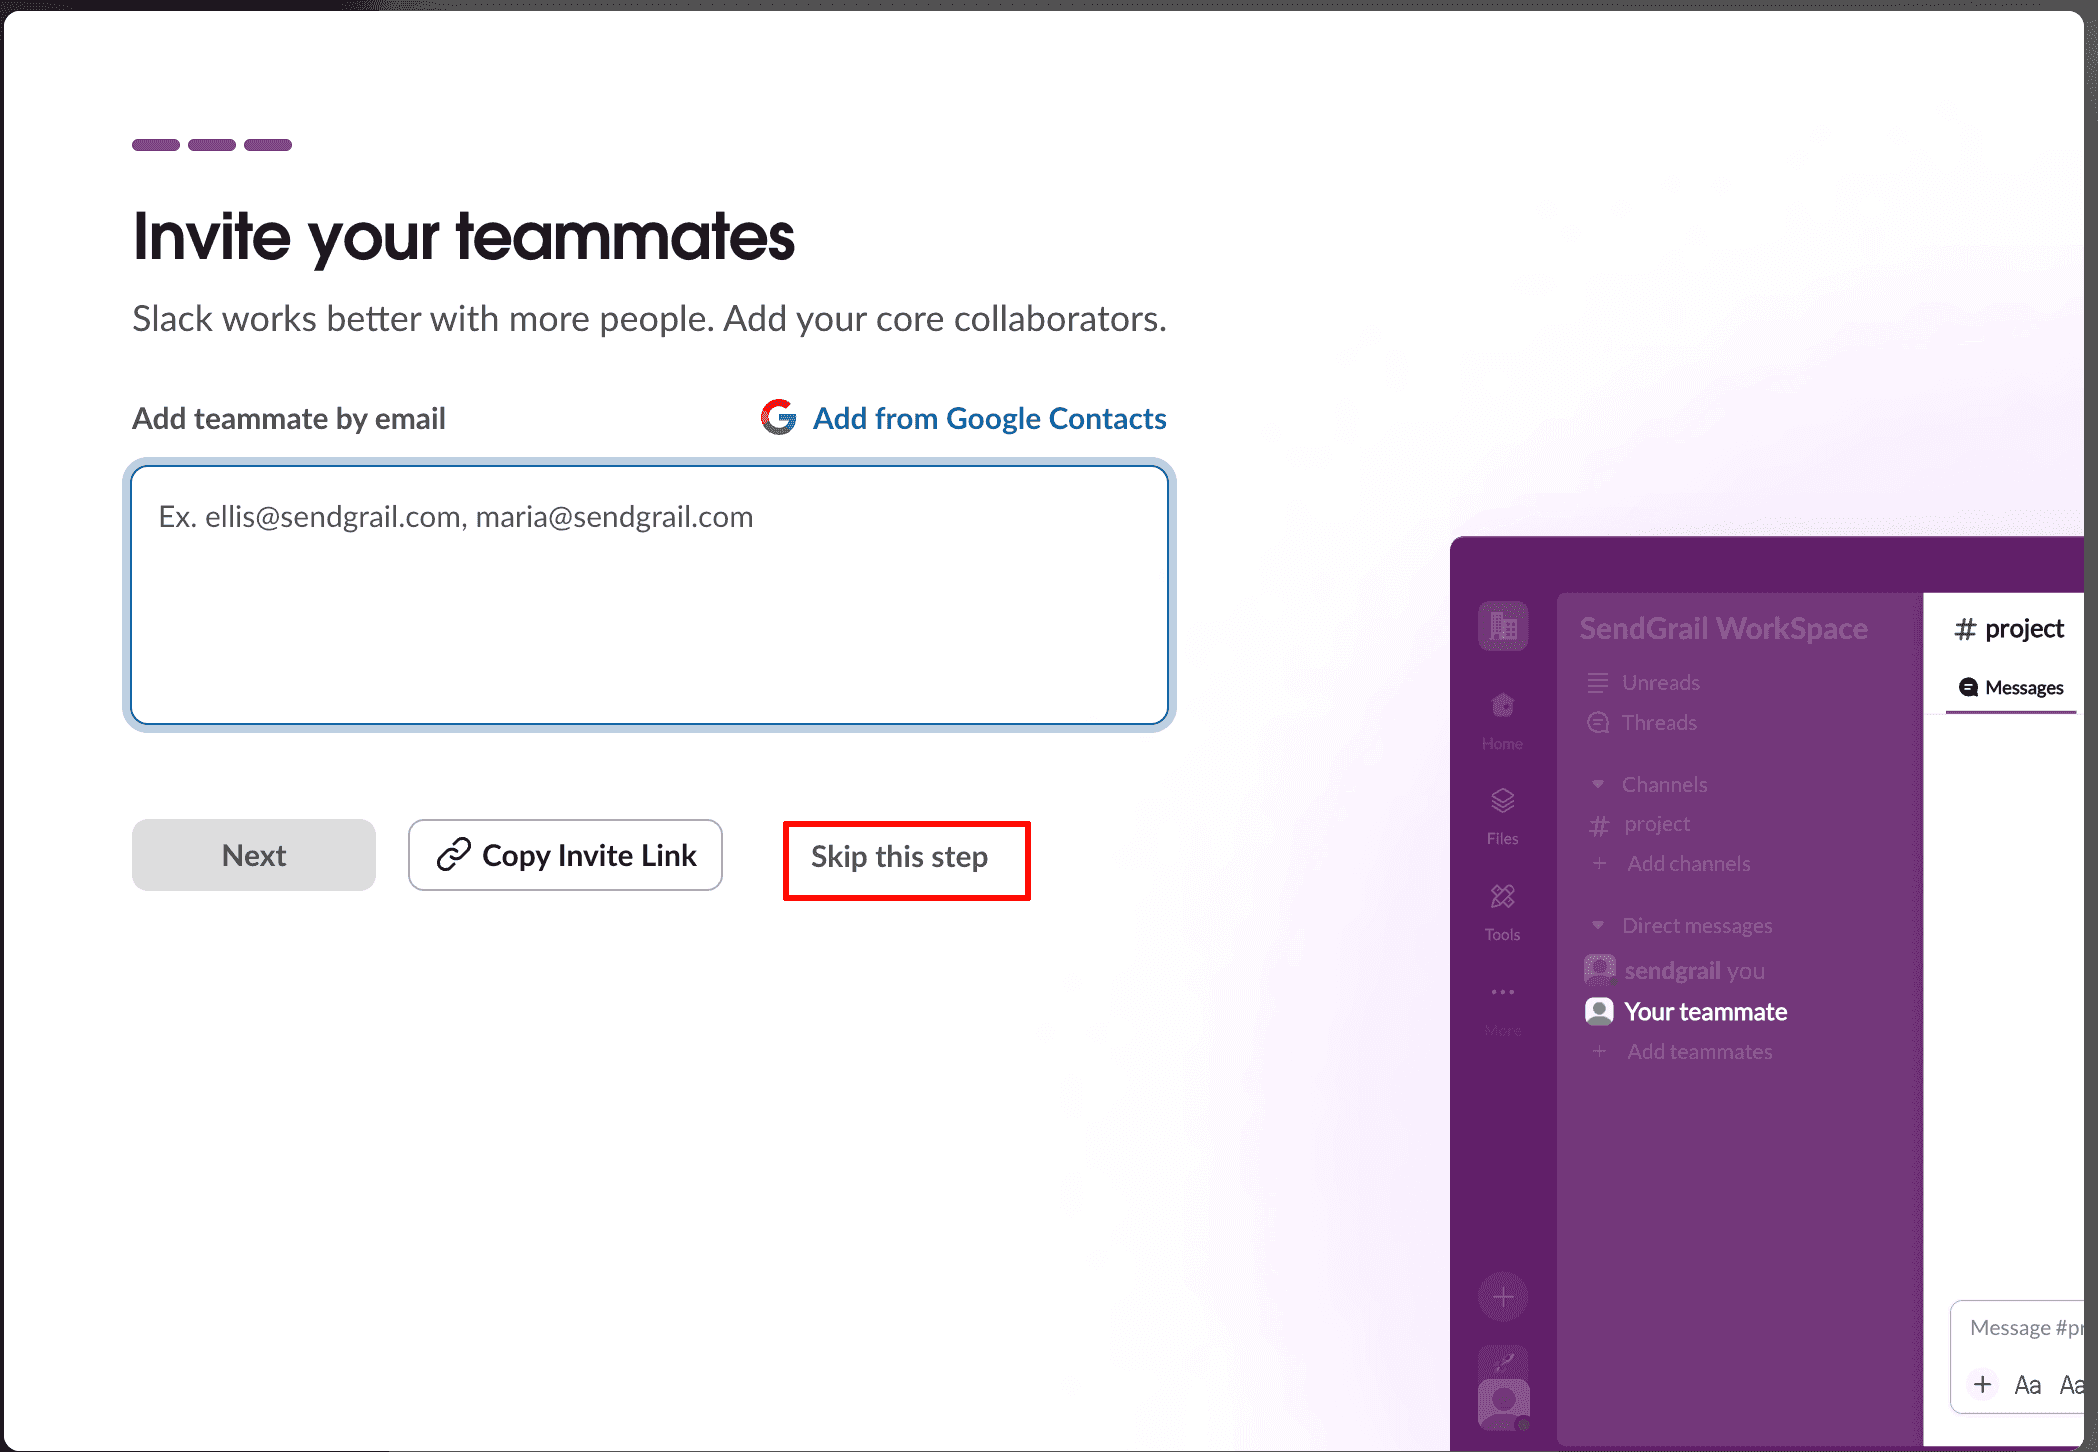Collapse the Channels section arrow

click(x=1598, y=784)
